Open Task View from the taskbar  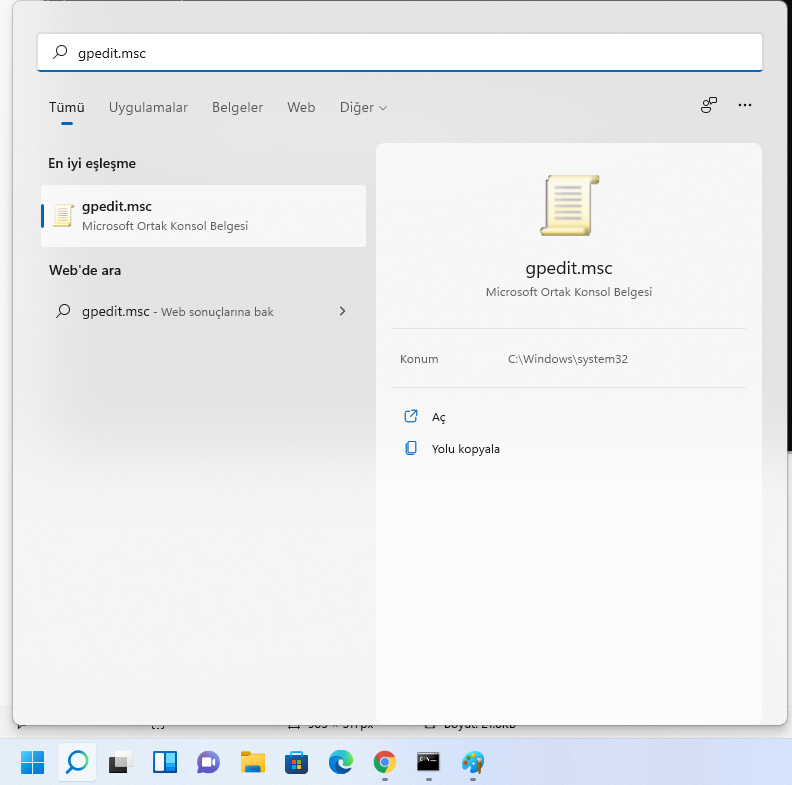click(x=120, y=762)
